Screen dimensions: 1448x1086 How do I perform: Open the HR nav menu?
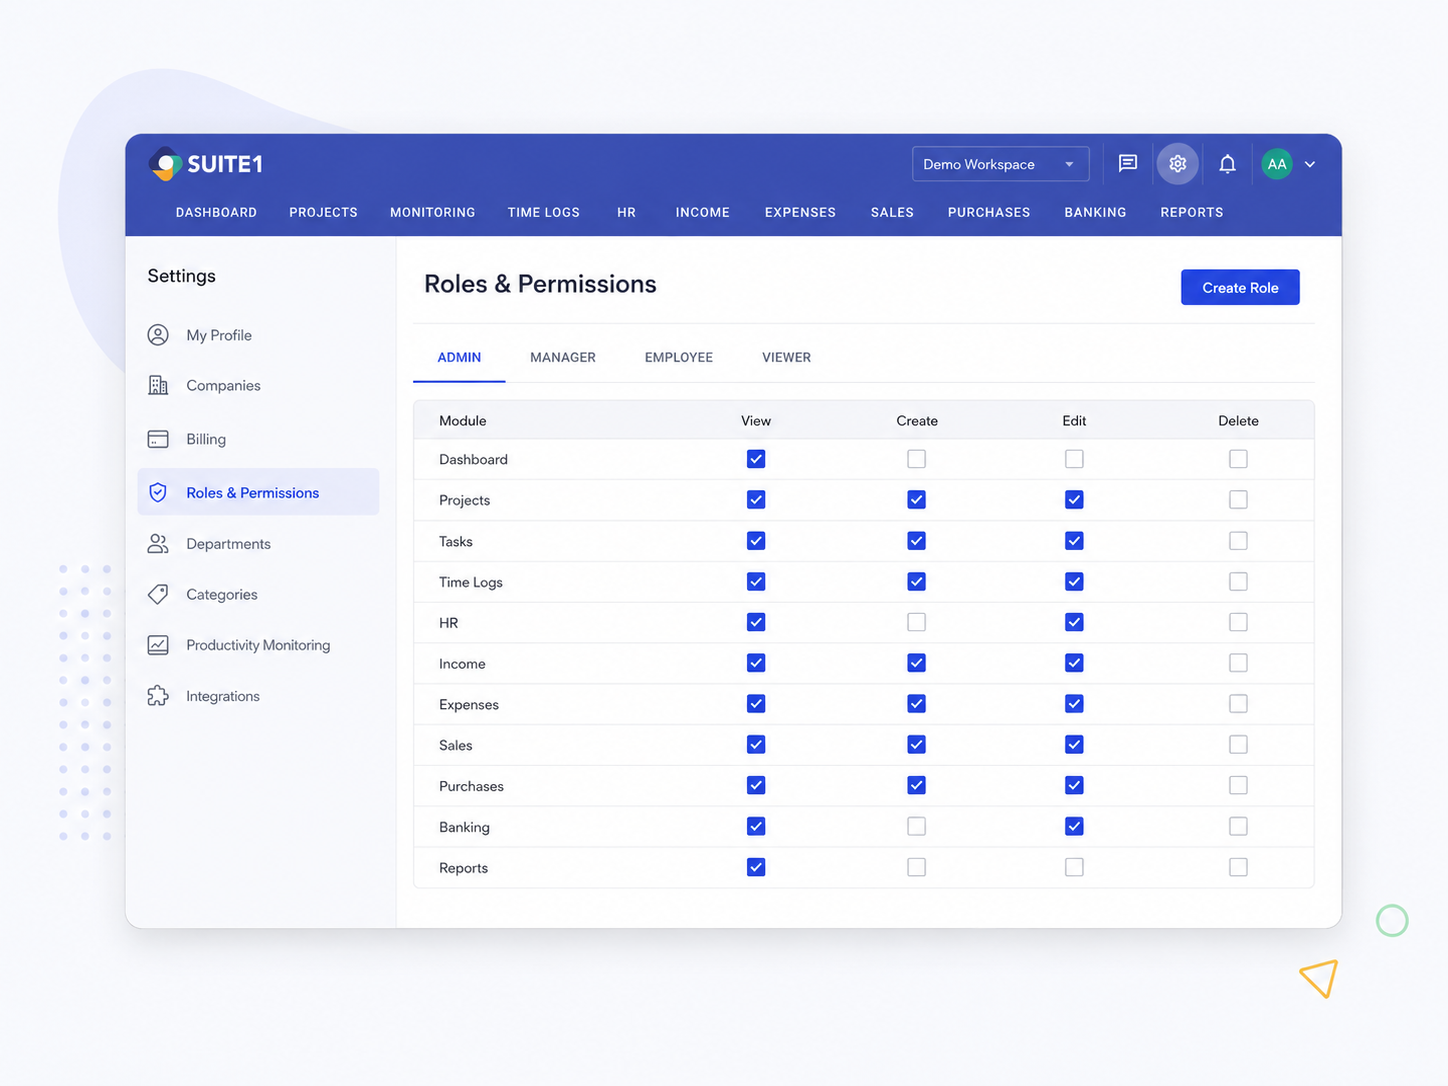[x=626, y=212]
